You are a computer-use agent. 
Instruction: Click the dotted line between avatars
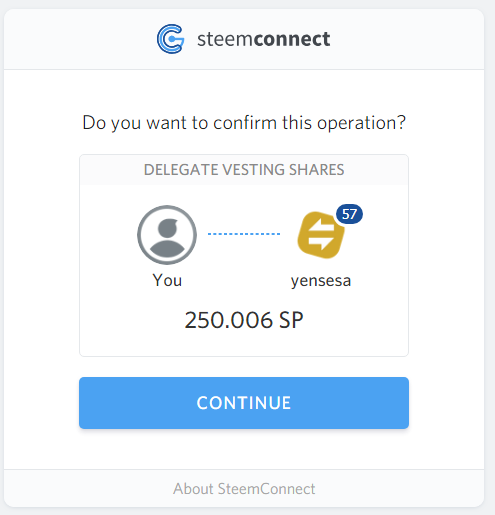pyautogui.click(x=244, y=234)
